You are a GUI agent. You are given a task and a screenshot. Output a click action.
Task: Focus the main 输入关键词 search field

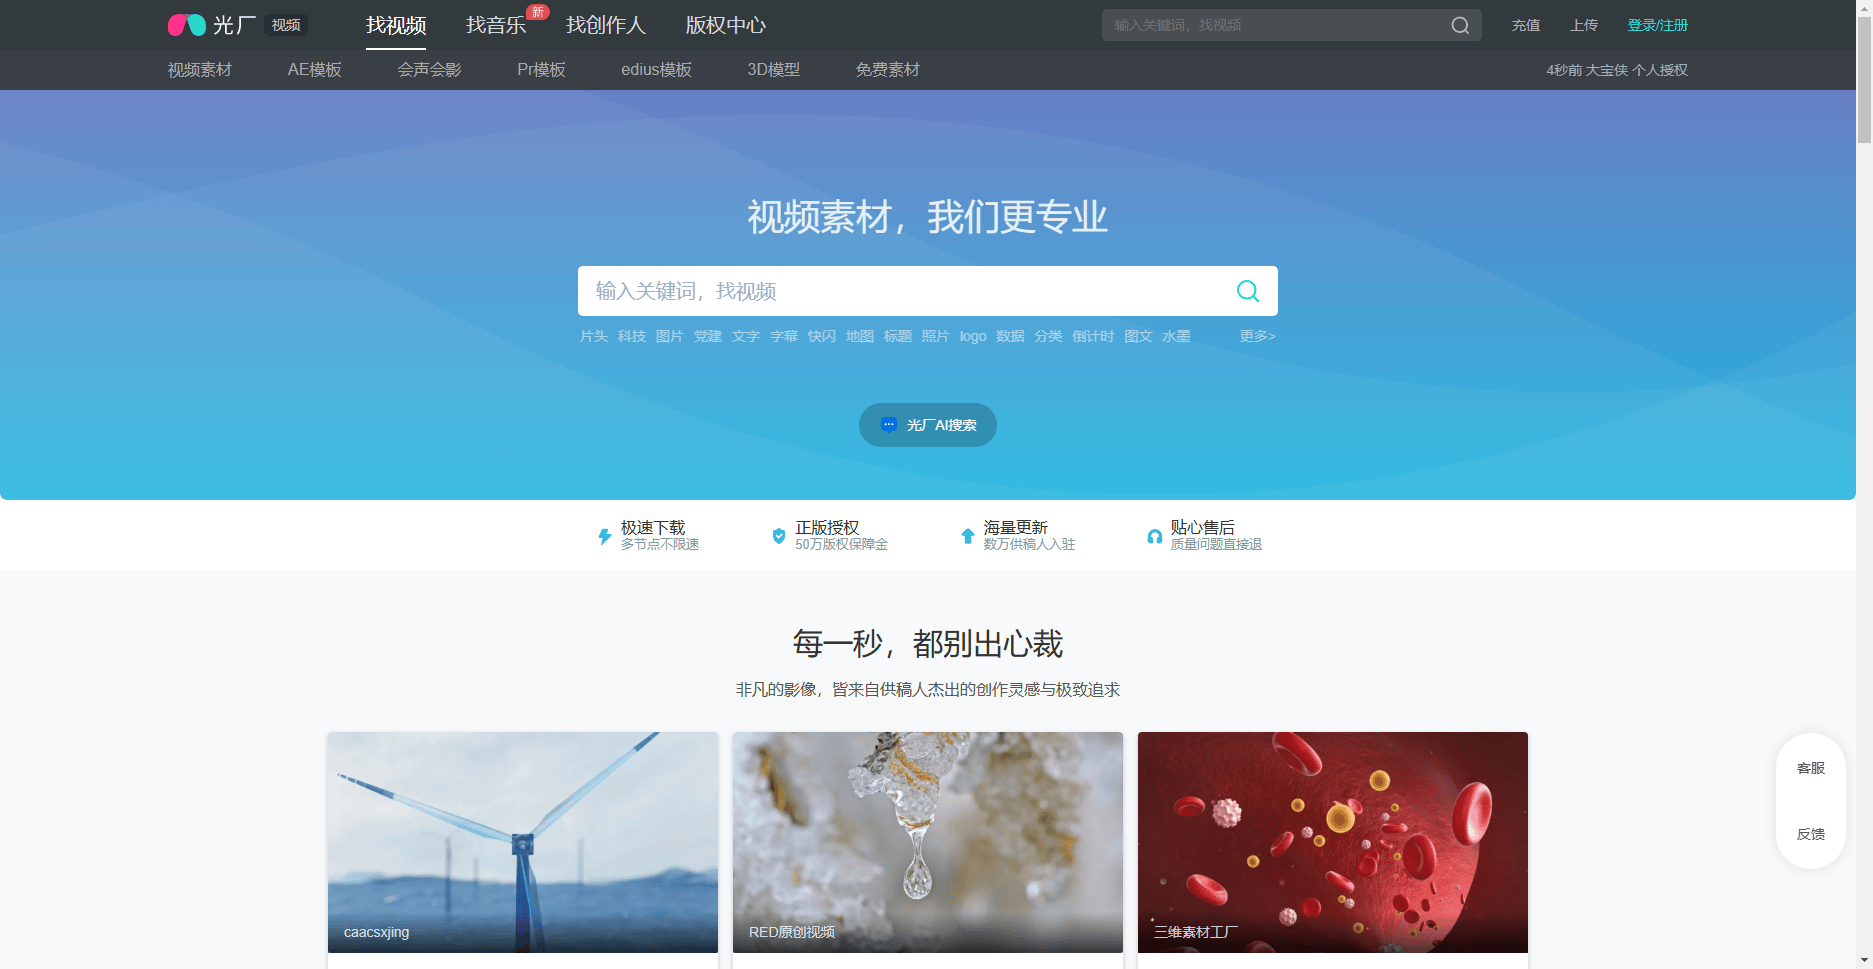pos(900,291)
